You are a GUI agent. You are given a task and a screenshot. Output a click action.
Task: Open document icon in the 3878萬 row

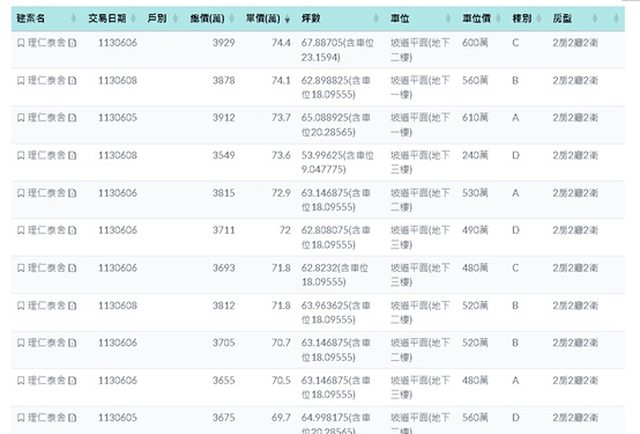(x=73, y=80)
